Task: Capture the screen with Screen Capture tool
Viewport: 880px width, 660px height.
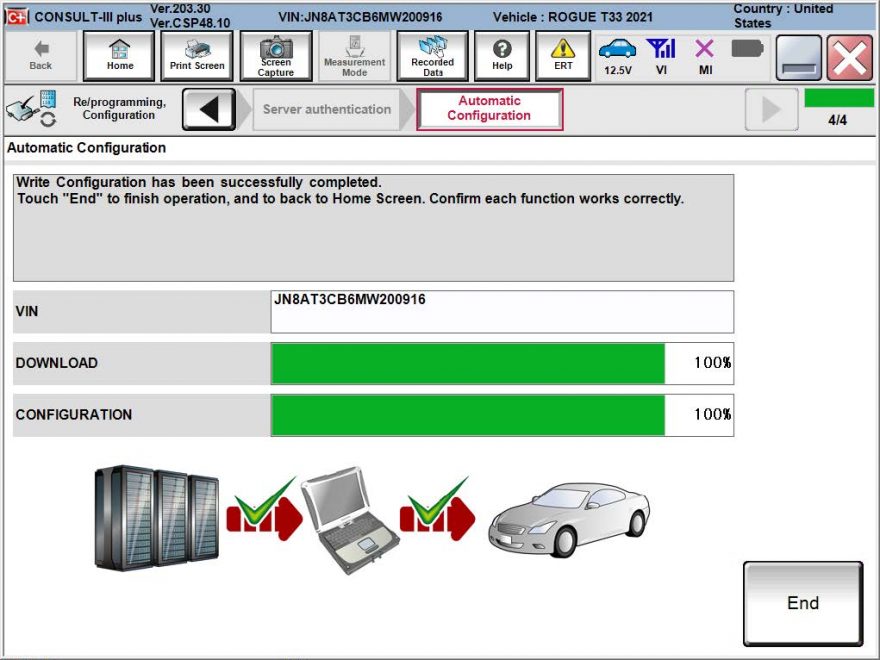Action: 276,56
